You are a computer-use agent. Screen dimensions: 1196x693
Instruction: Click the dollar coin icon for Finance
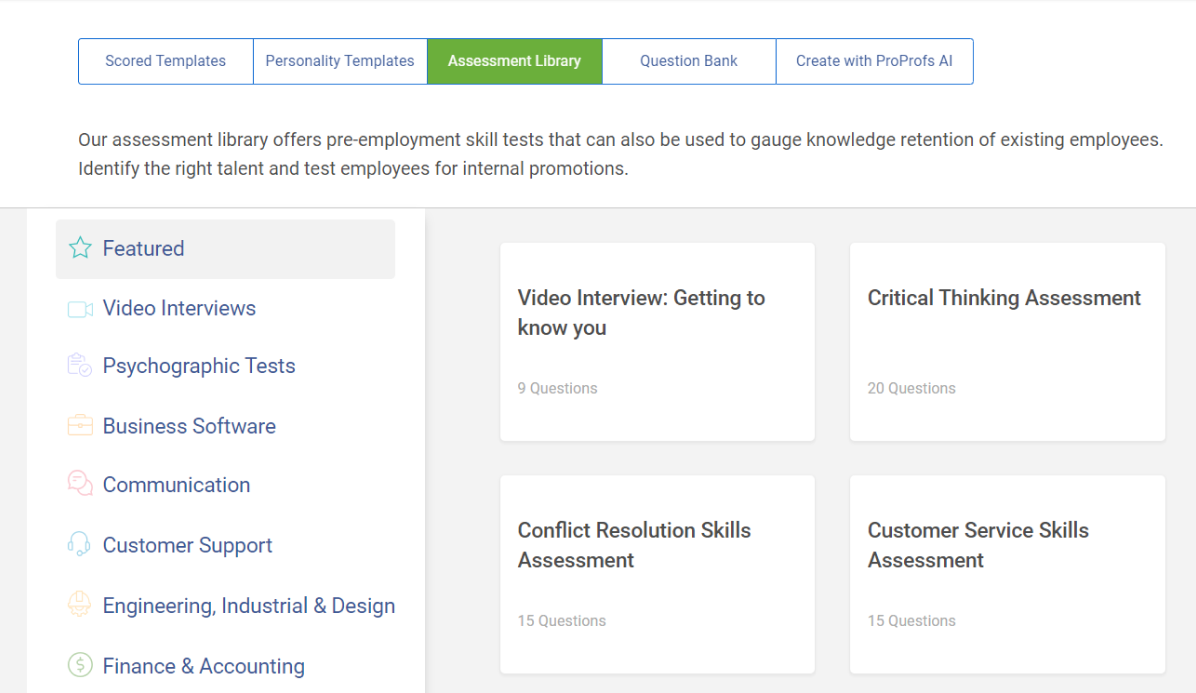tap(80, 665)
